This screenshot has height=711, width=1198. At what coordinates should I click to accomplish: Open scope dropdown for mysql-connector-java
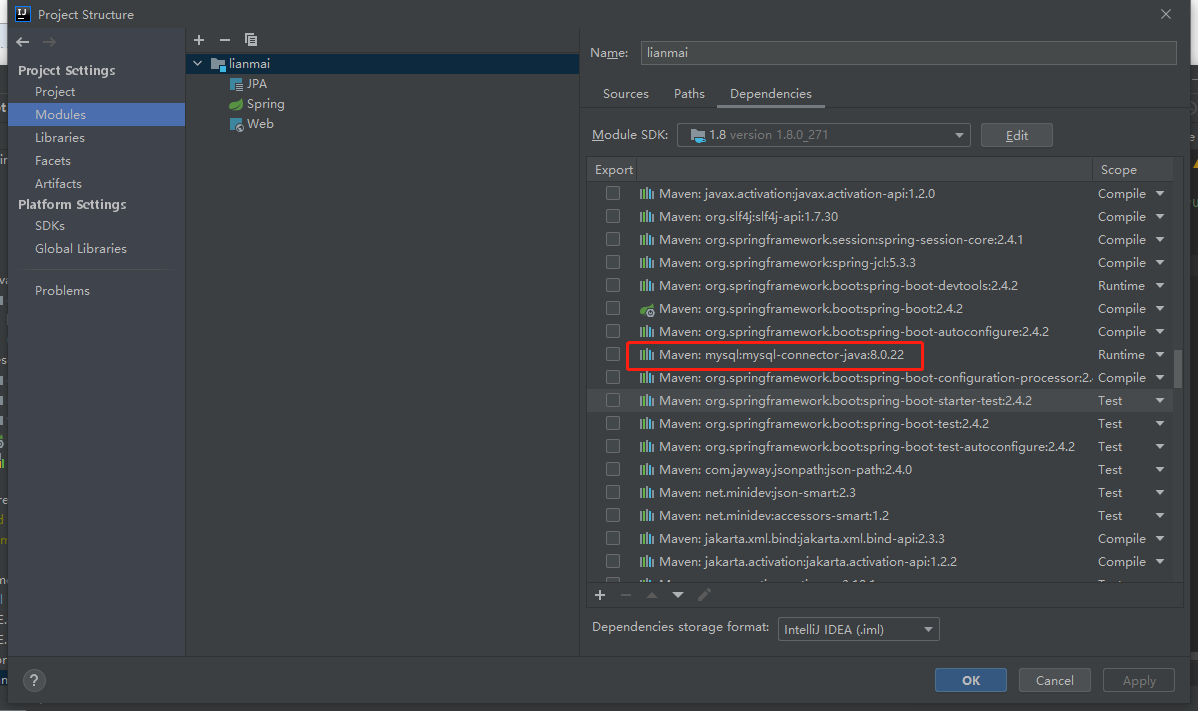click(x=1160, y=354)
